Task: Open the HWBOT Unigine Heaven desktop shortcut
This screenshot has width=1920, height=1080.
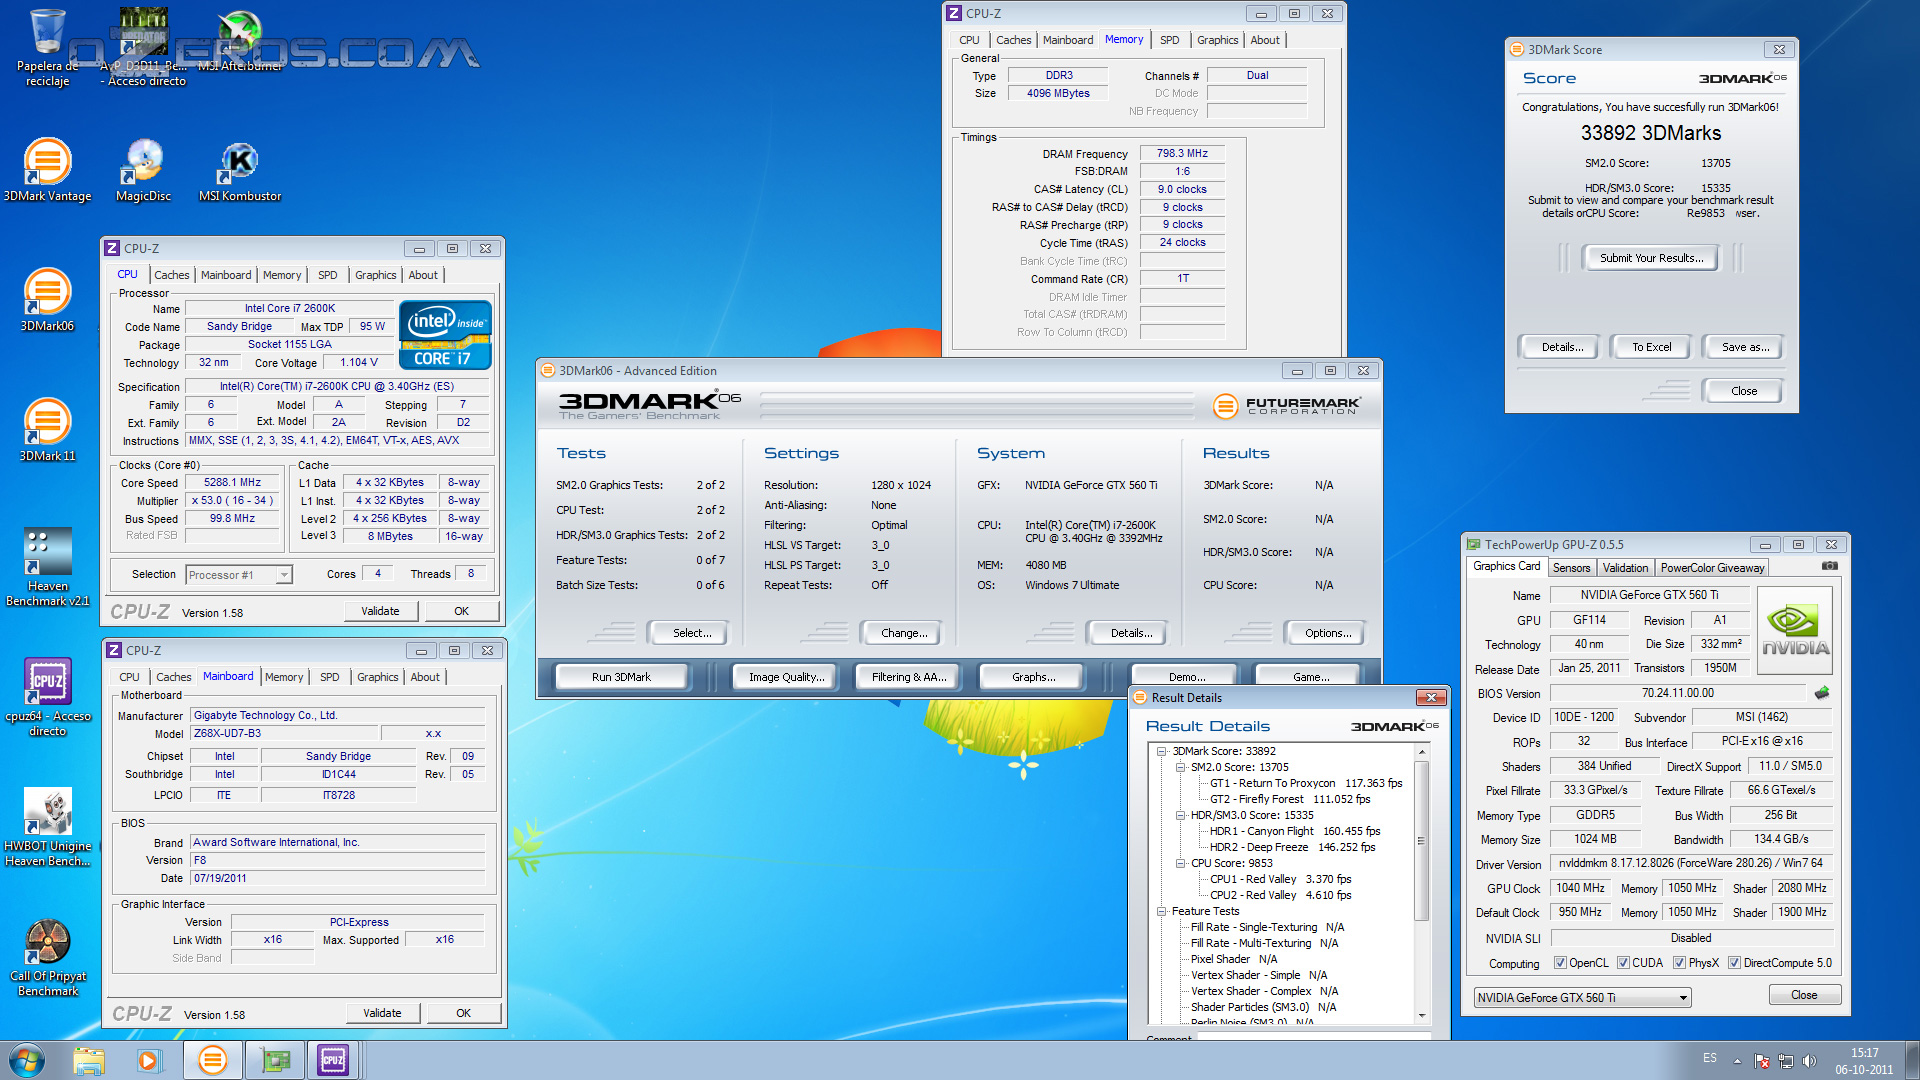Action: pos(47,827)
